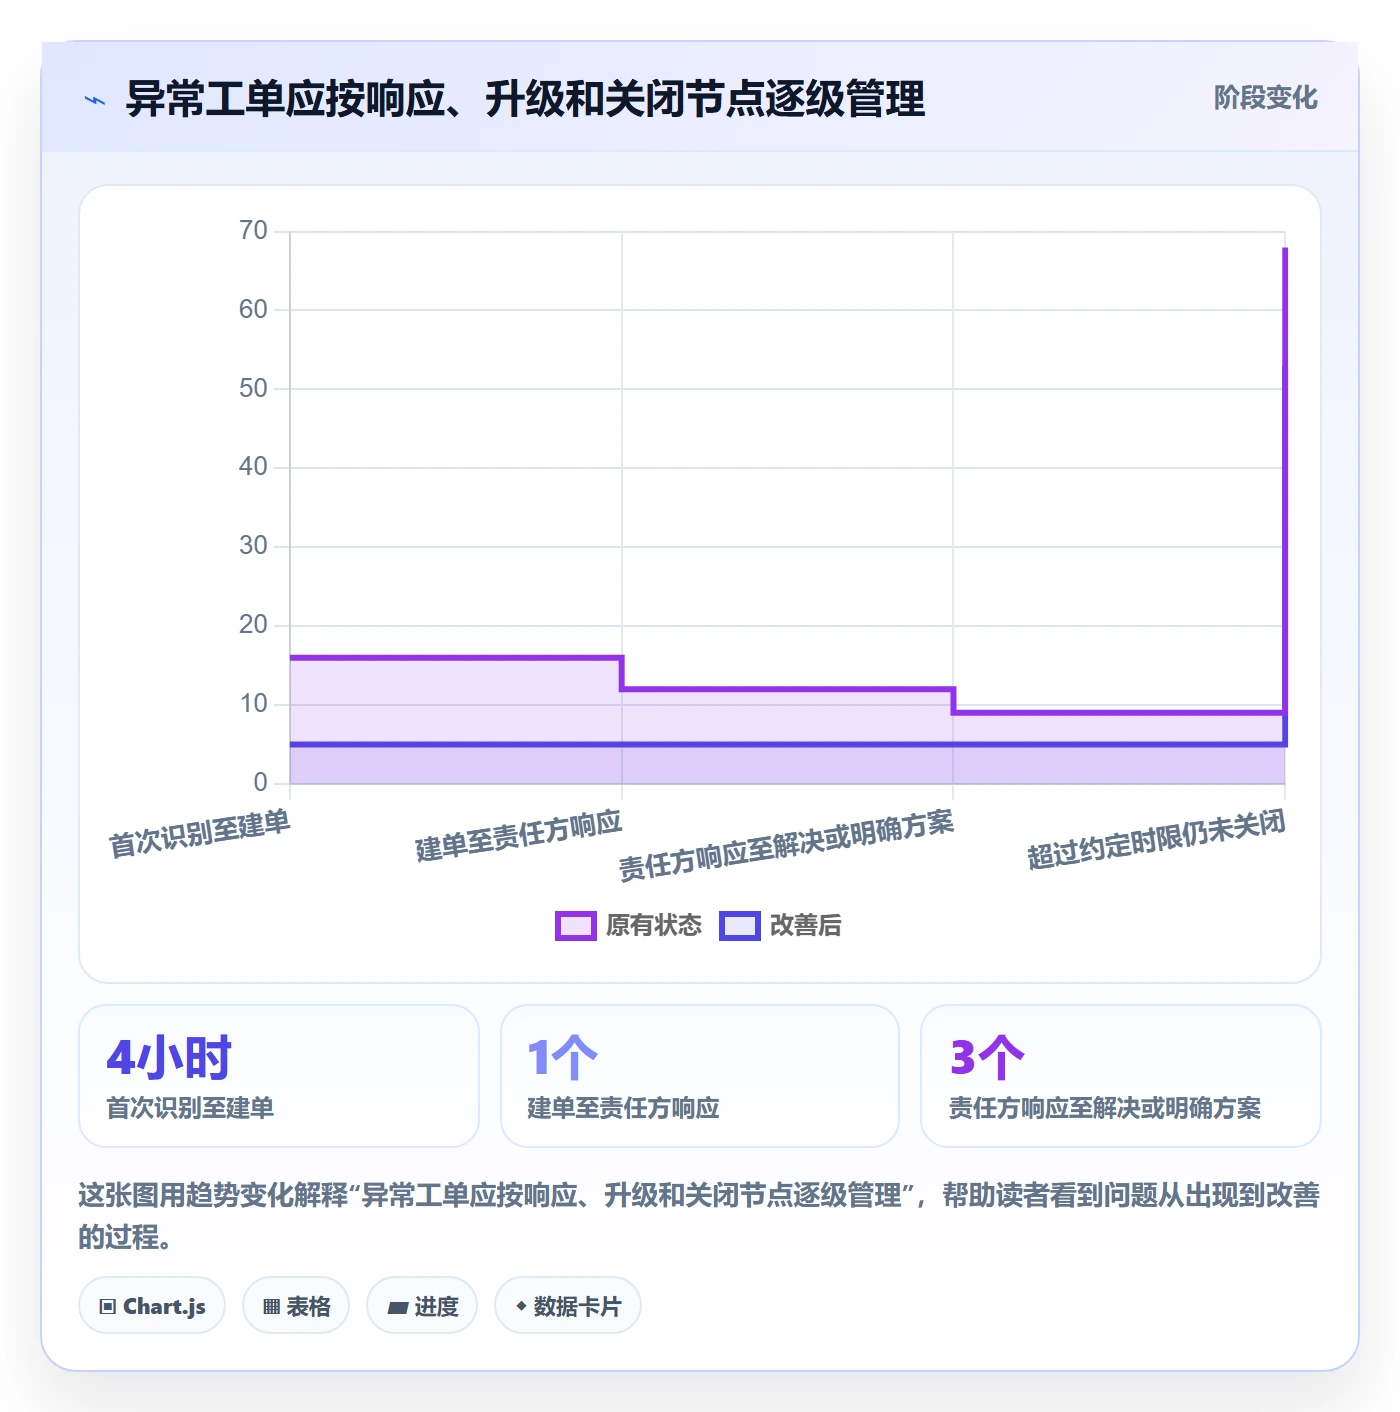
Task: Click the 10 y-axis tick label
Action: coord(253,704)
